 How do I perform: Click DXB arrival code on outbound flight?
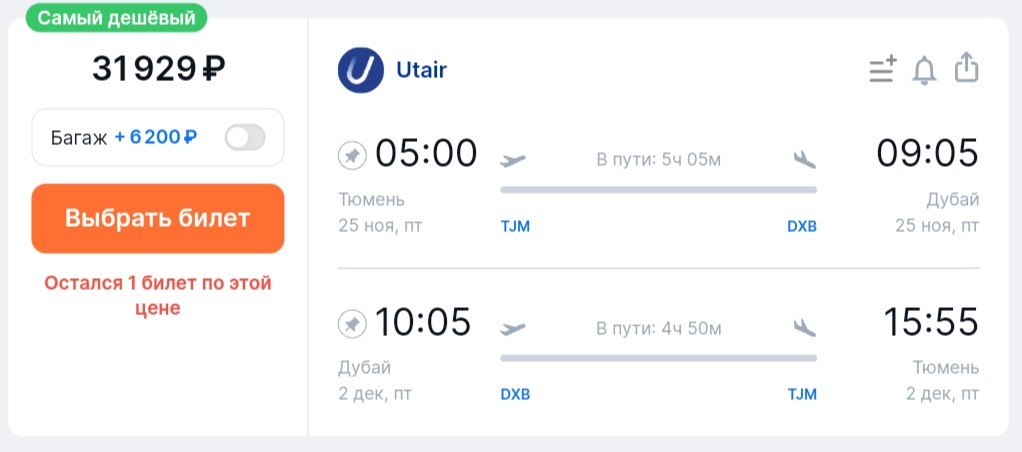point(802,226)
